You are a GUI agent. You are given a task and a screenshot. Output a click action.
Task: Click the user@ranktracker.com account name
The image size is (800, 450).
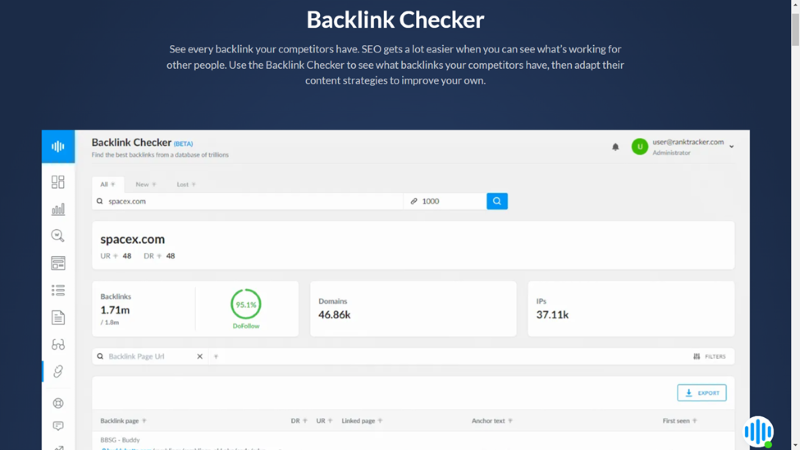pyautogui.click(x=688, y=142)
